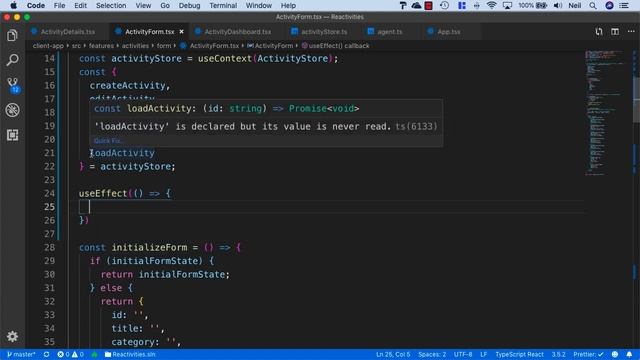Open the Window menu
The width and height of the screenshot is (640, 360).
258,5
